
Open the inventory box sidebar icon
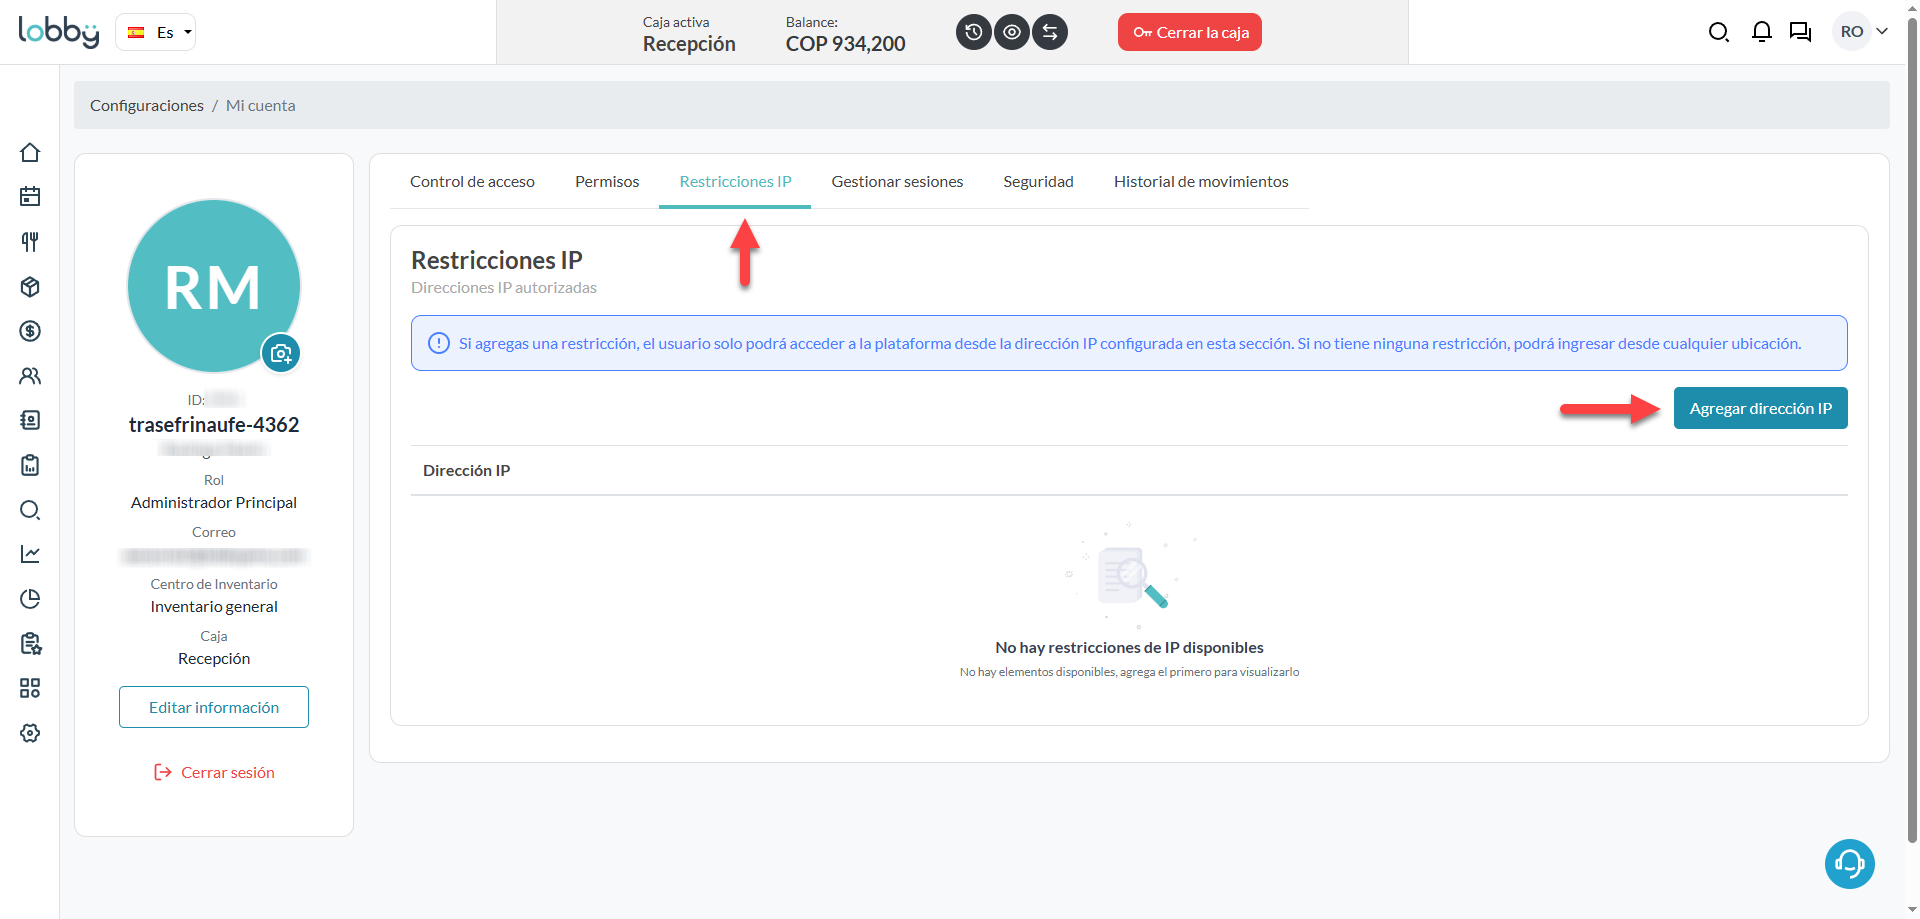(x=30, y=287)
